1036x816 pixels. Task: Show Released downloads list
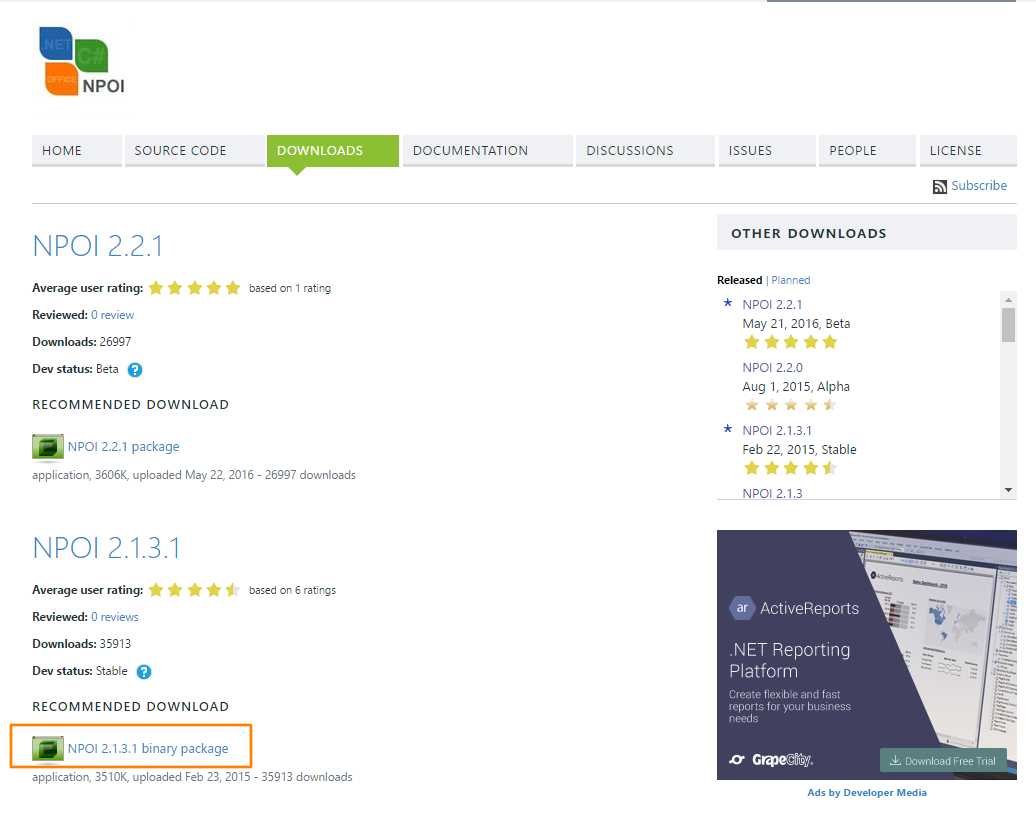[739, 280]
